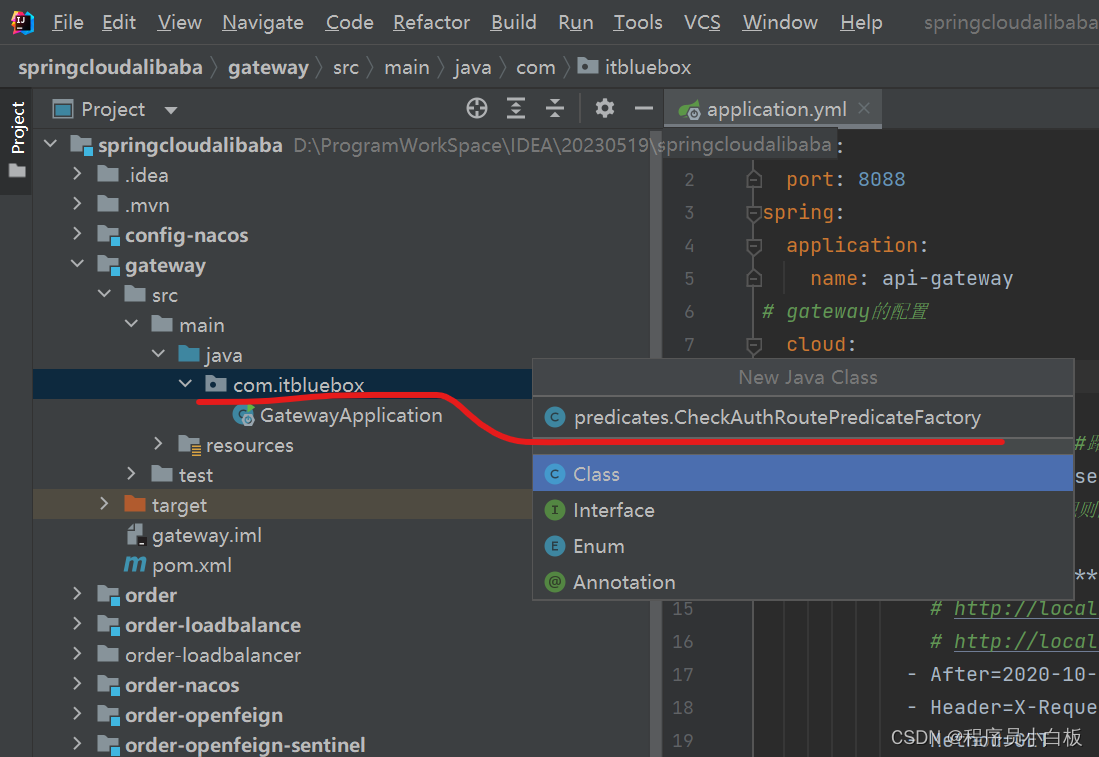Select Interface in New Java Class popup
Image resolution: width=1099 pixels, height=757 pixels.
click(803, 510)
